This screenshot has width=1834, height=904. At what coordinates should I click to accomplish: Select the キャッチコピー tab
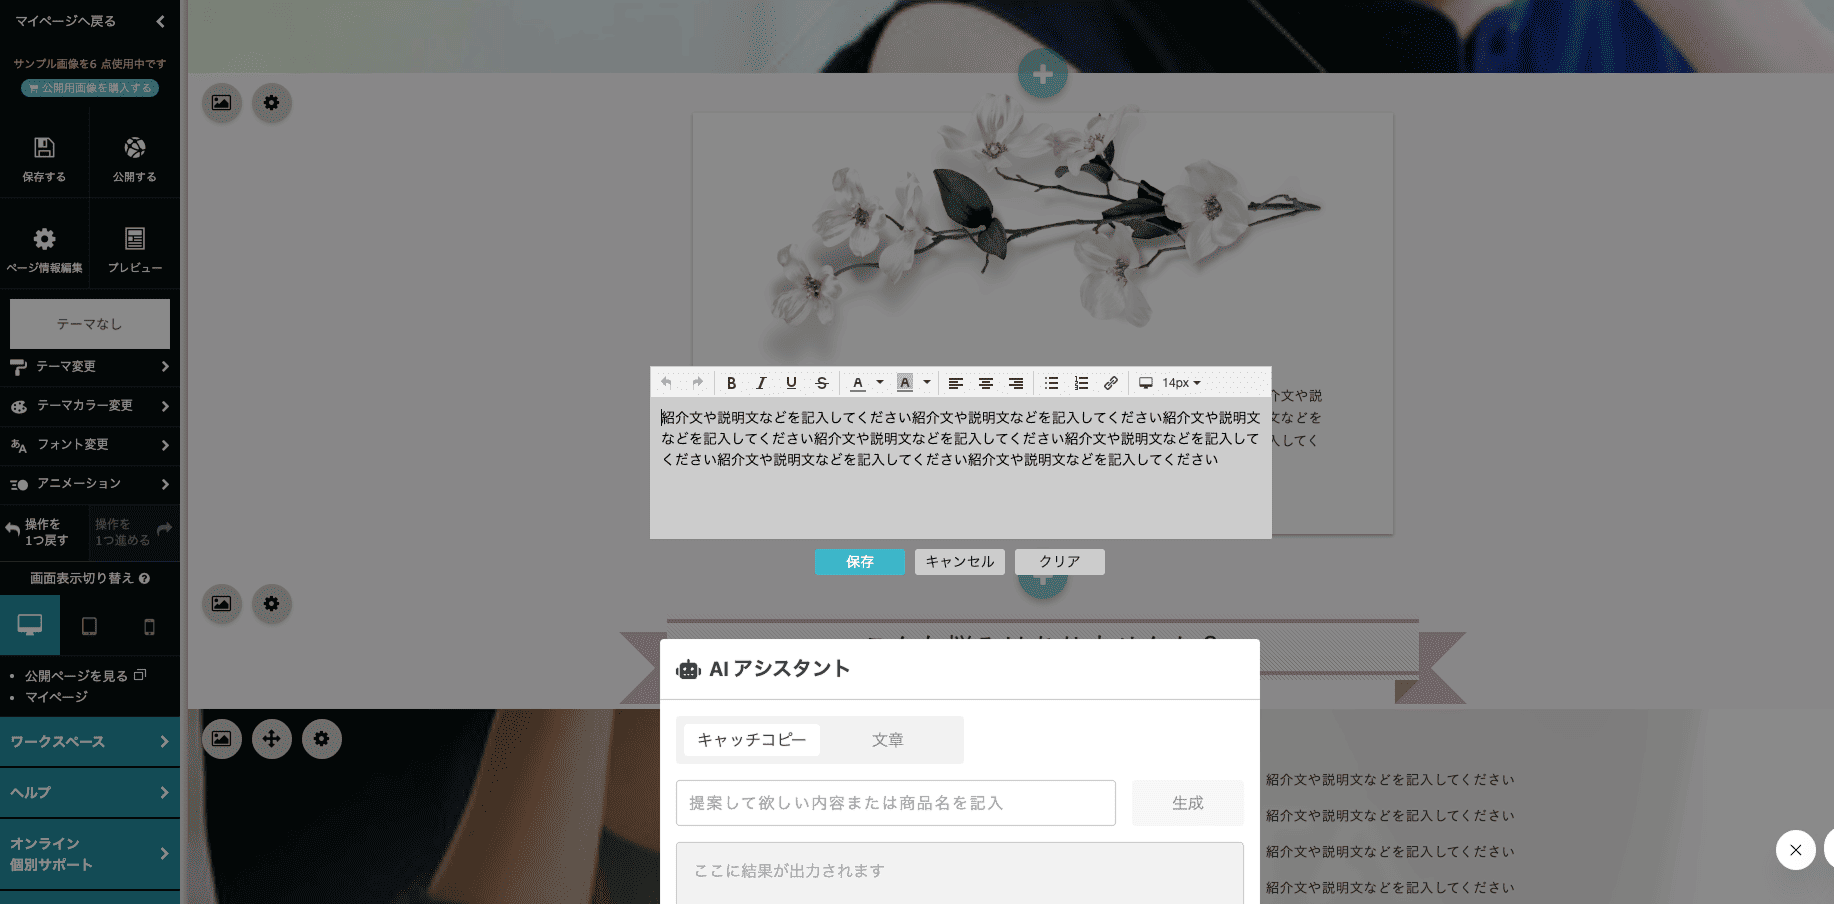[x=752, y=740]
